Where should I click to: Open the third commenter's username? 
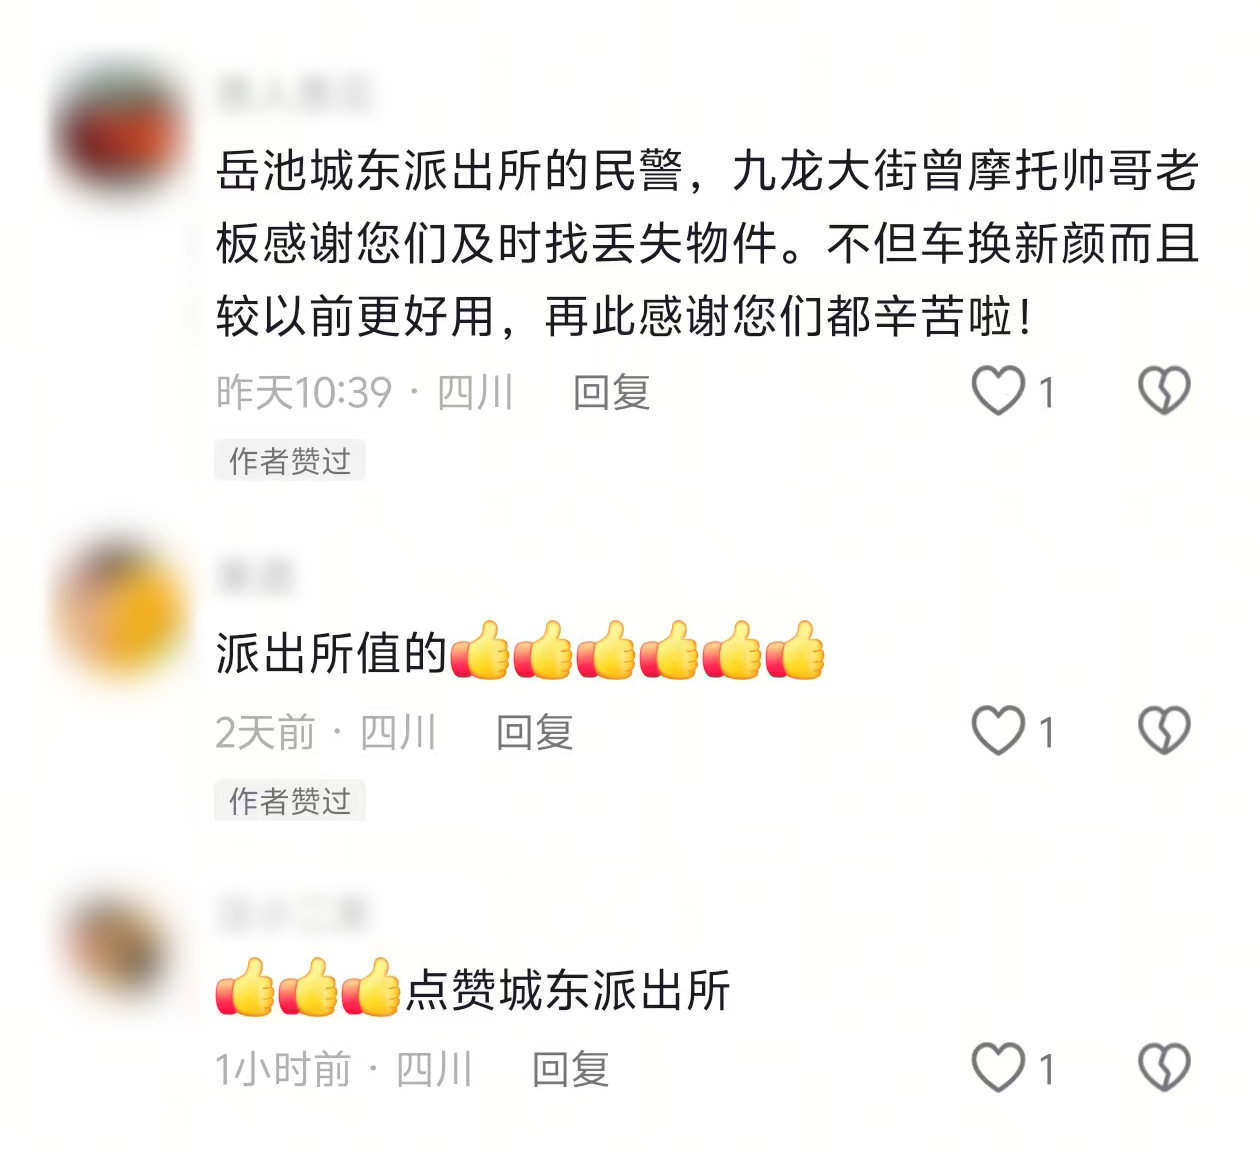click(x=294, y=912)
